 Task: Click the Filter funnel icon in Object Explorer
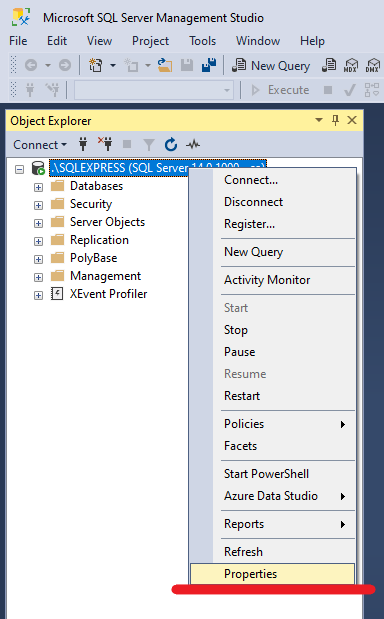149,145
